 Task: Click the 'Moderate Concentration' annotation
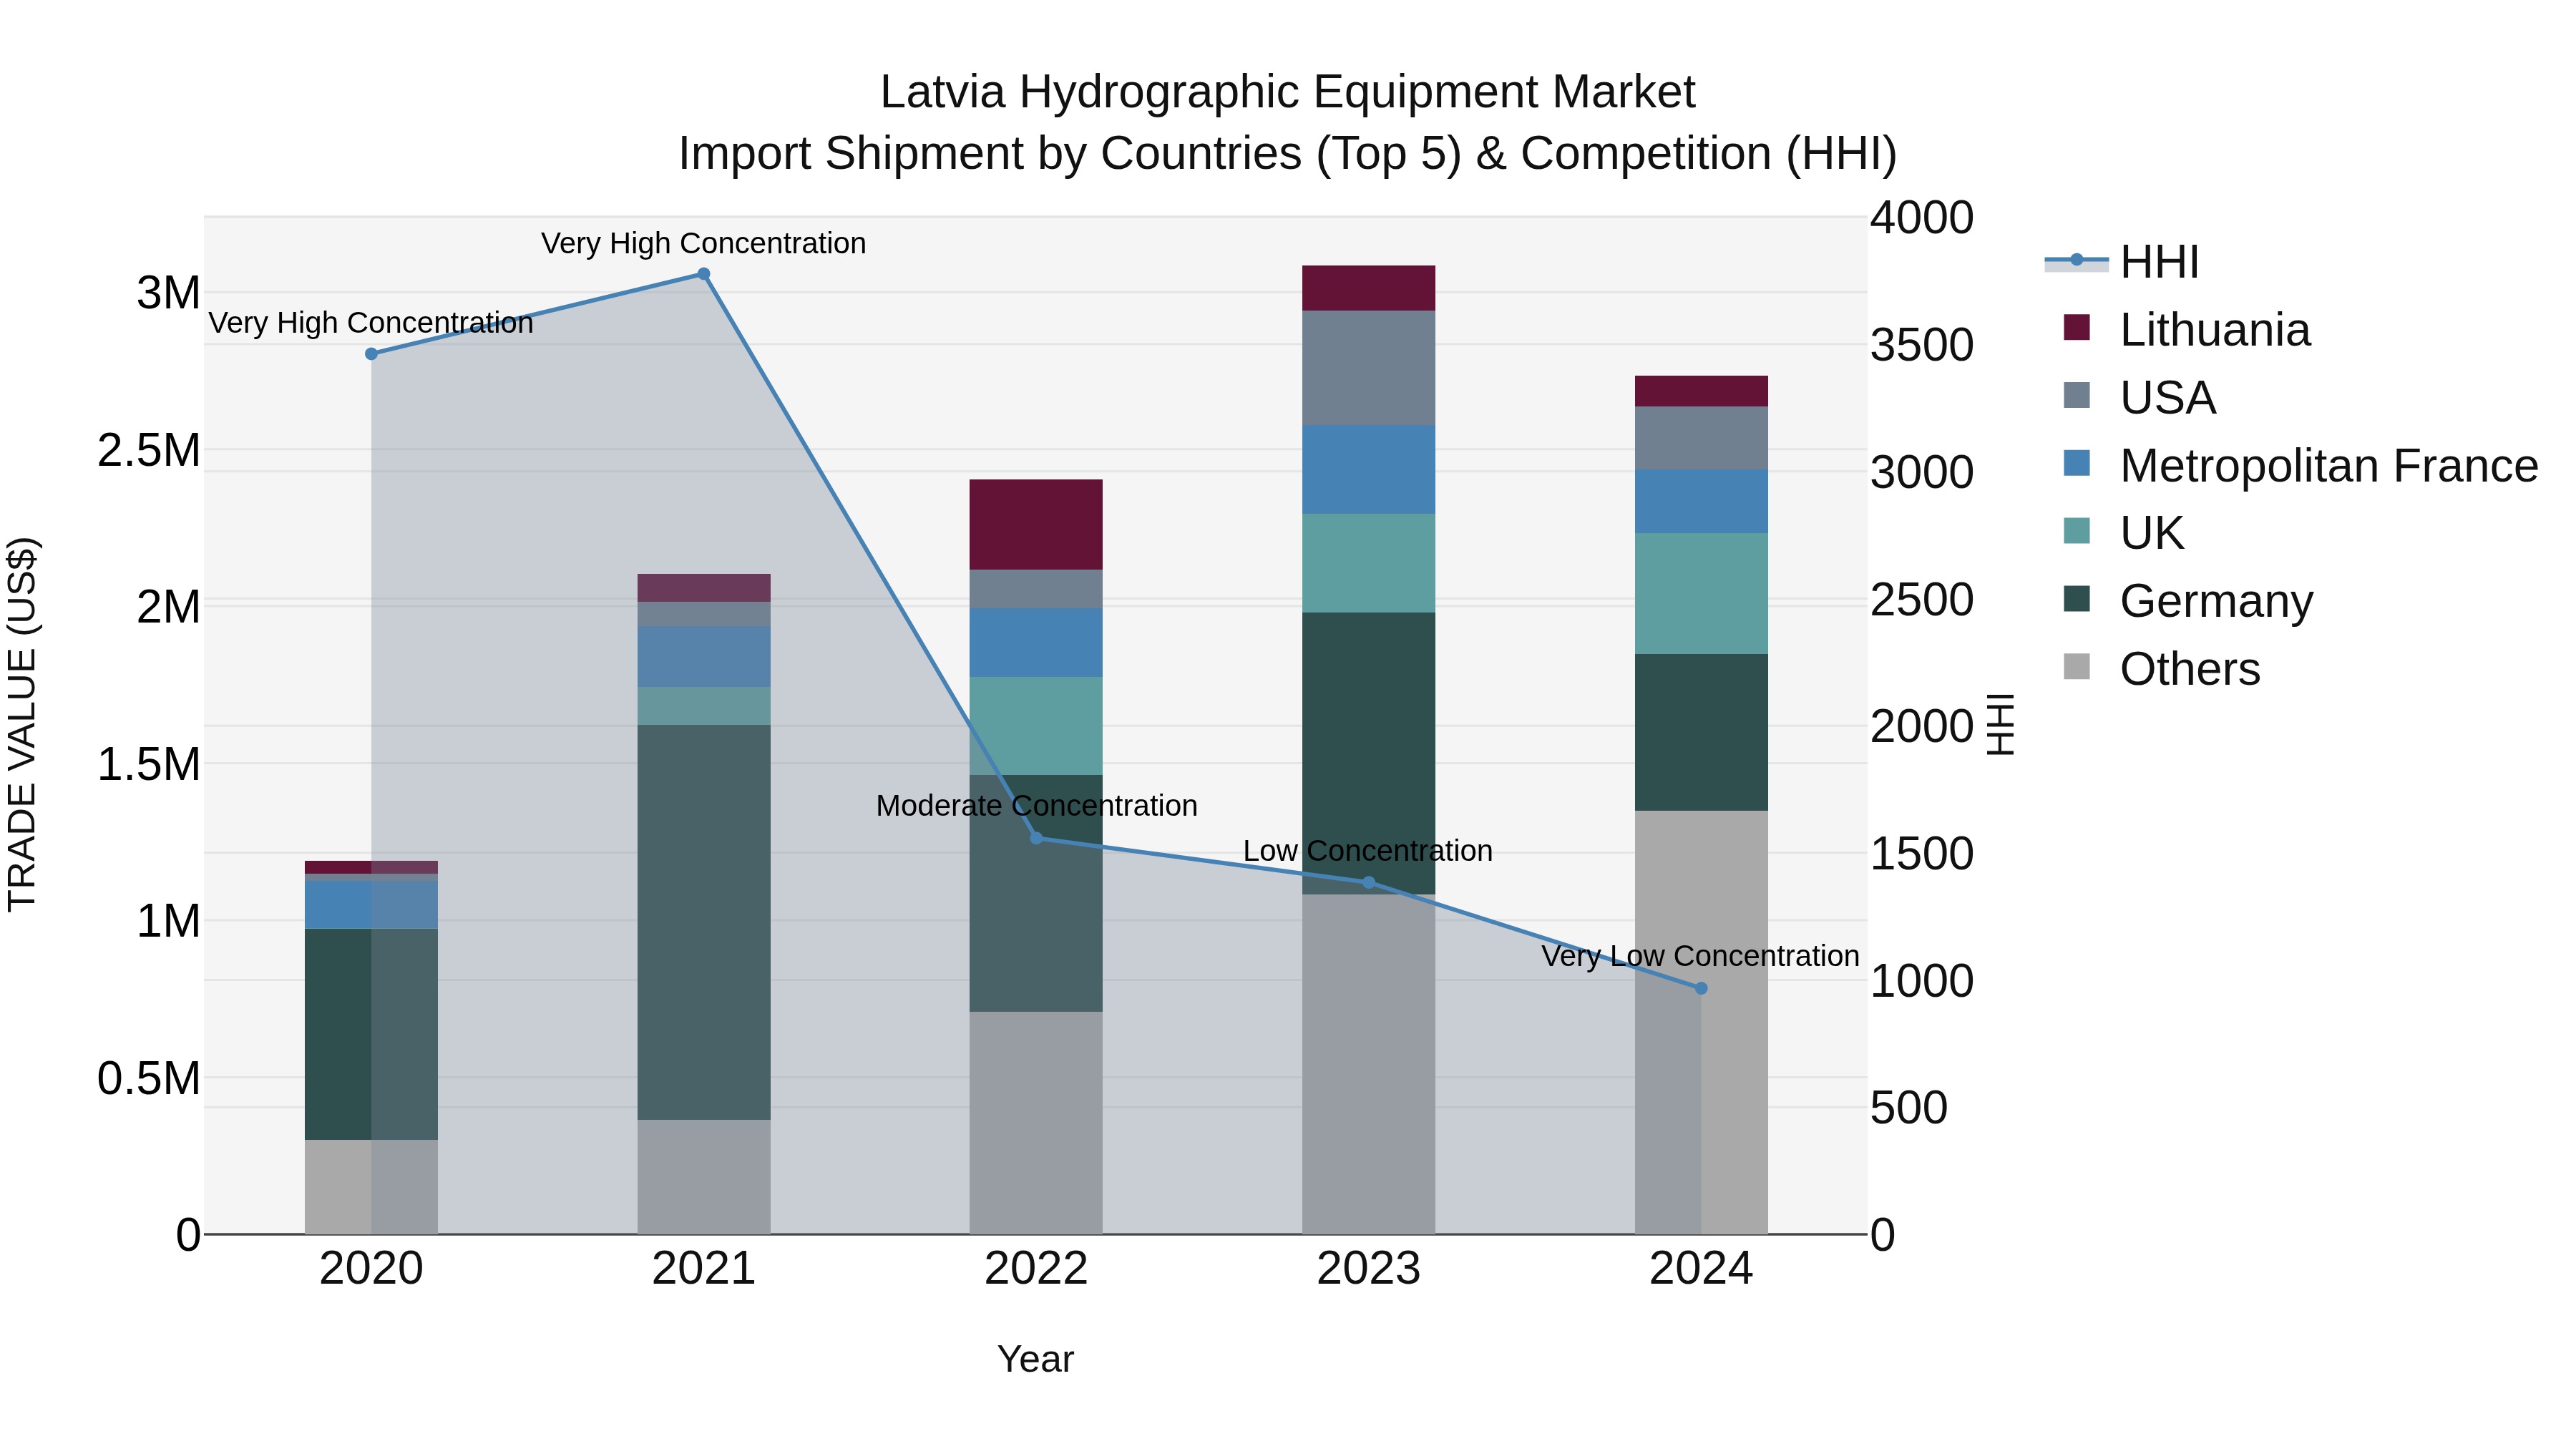[x=1037, y=806]
